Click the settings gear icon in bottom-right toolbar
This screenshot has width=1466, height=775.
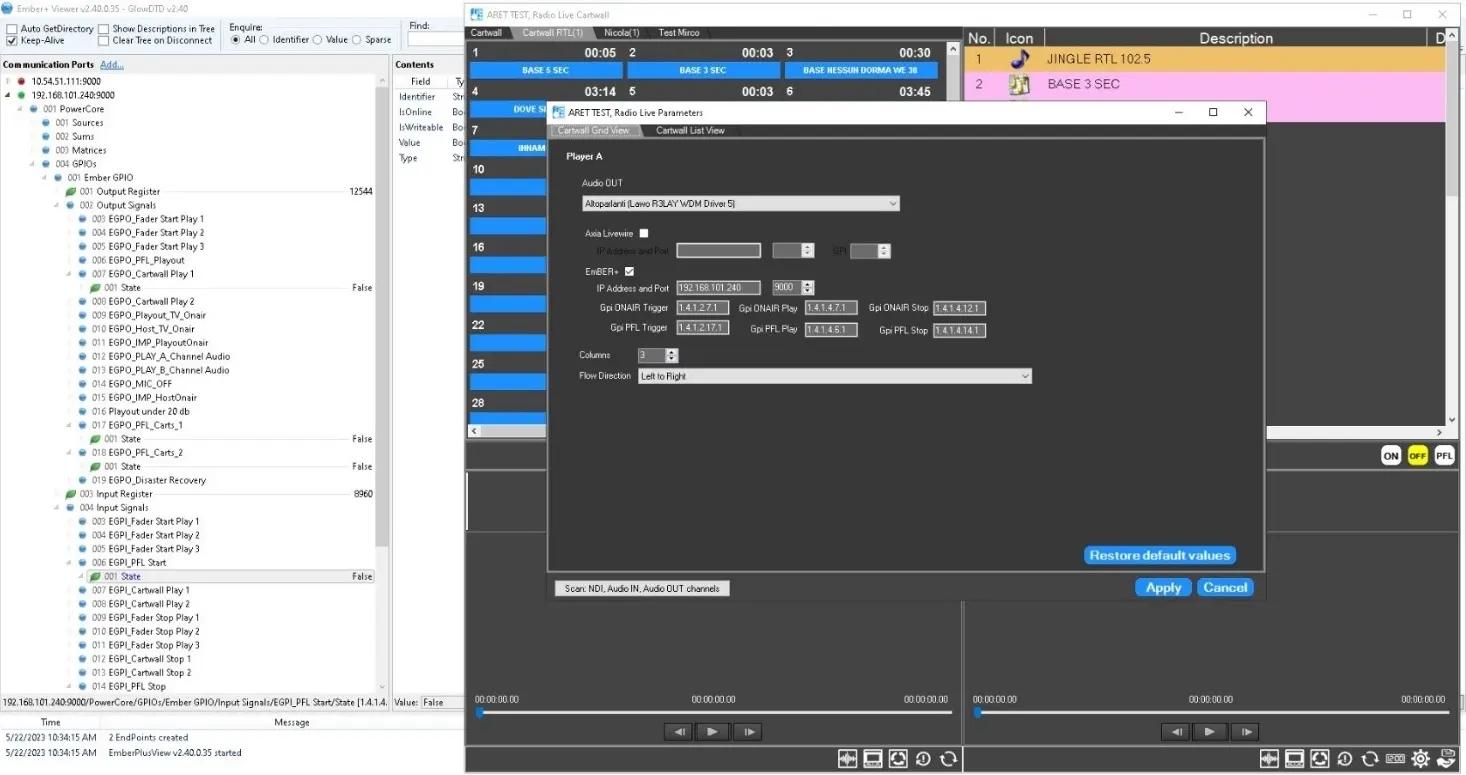coord(1420,759)
